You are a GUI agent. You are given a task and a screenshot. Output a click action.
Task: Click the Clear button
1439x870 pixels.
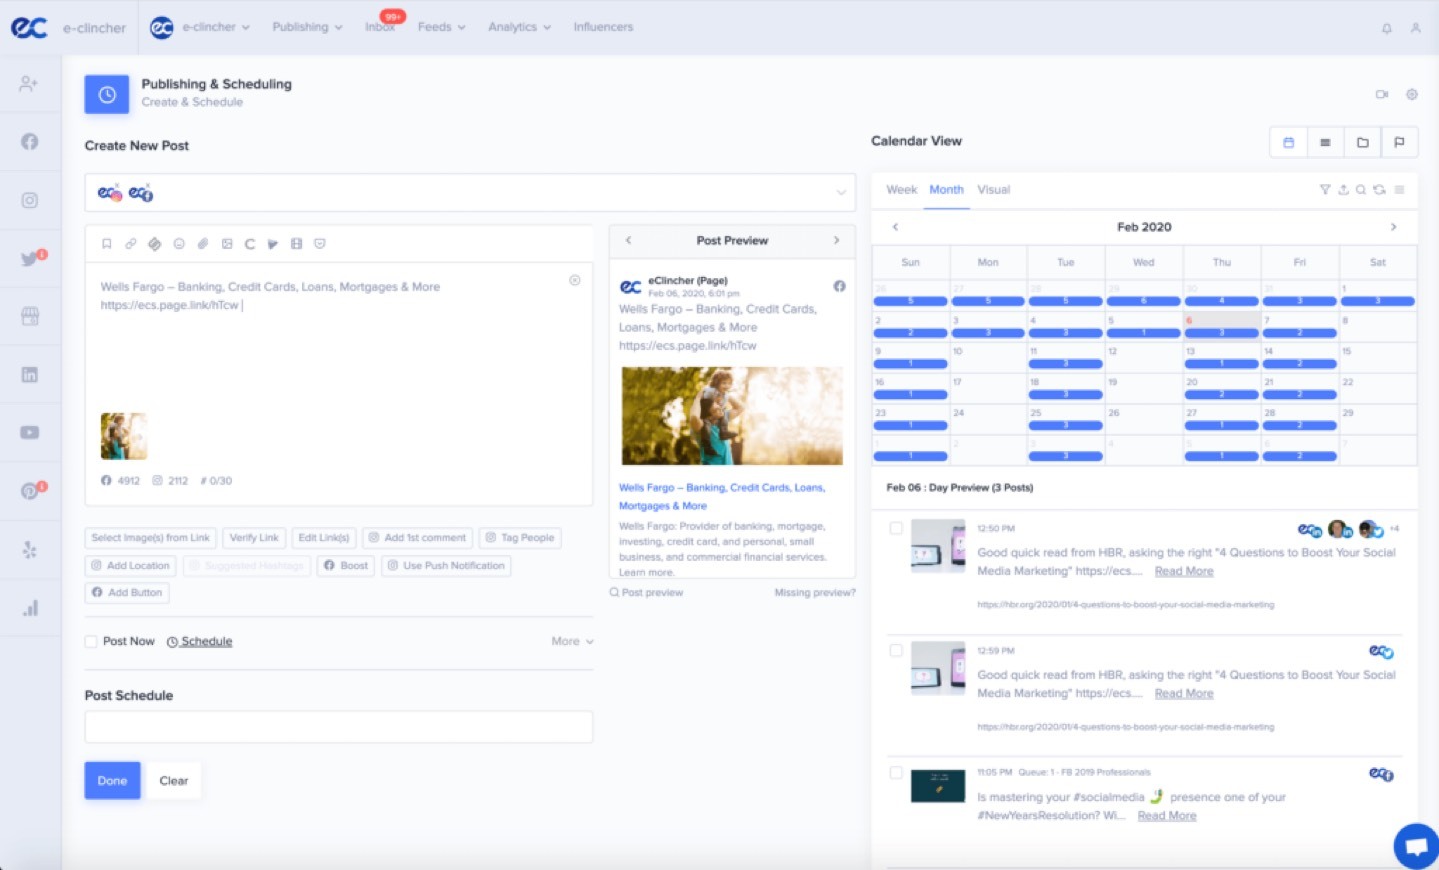click(x=174, y=781)
